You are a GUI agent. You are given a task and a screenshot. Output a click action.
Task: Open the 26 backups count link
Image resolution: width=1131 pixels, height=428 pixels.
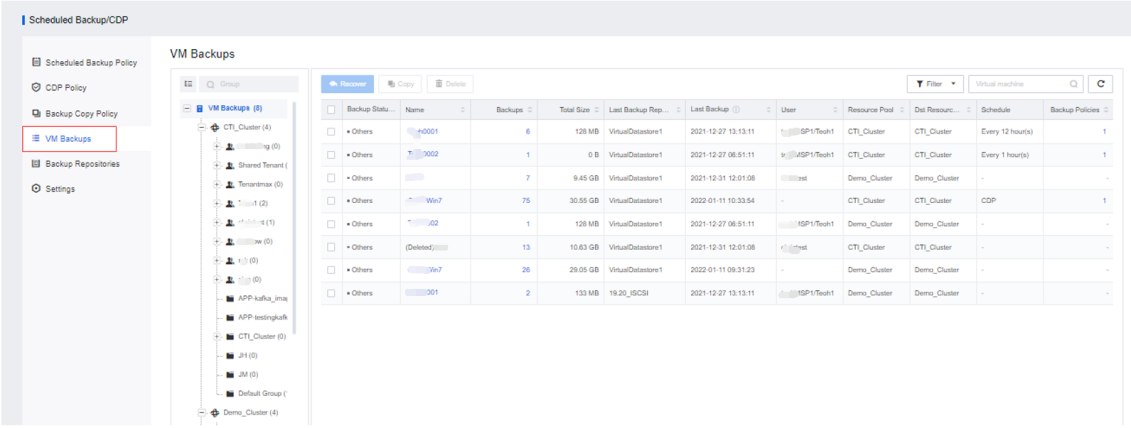point(526,270)
